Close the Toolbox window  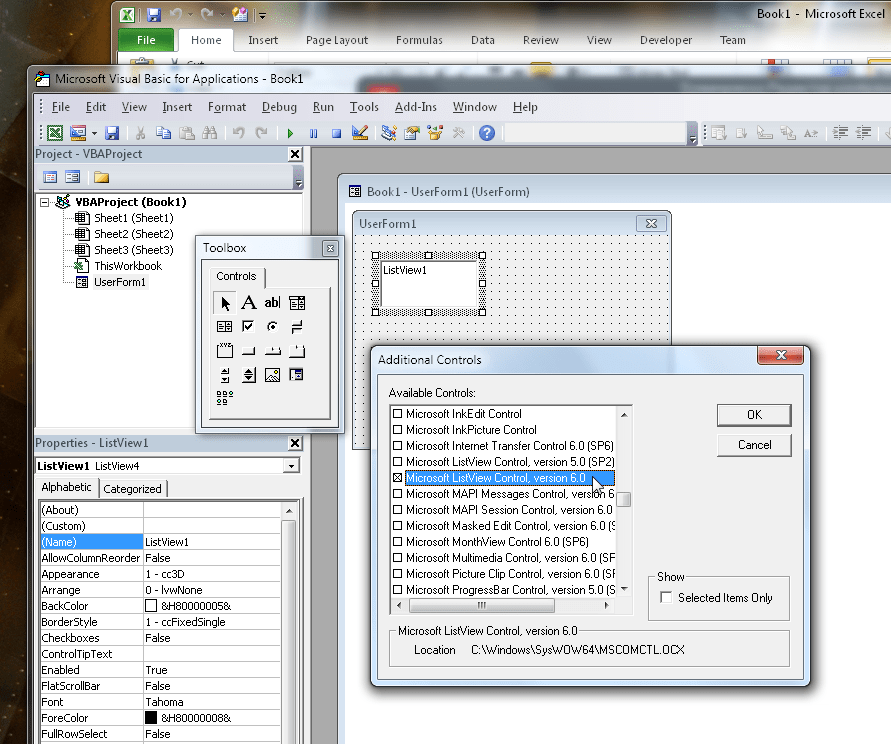click(330, 248)
